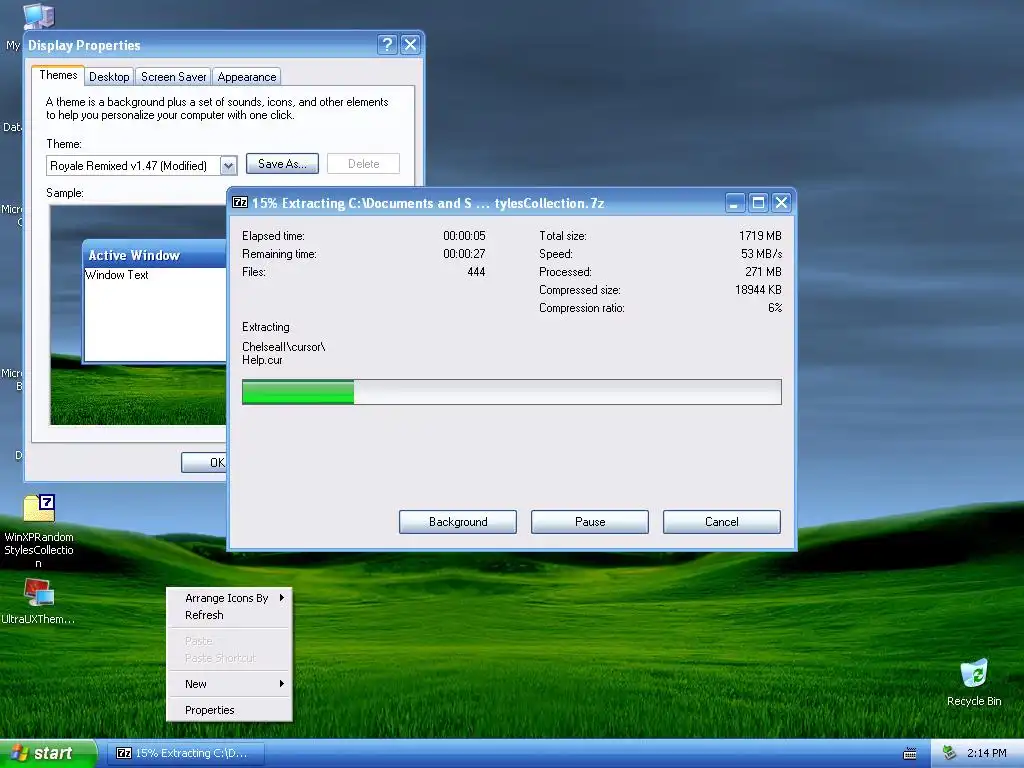Click the Royale Remixed theme combo box
Screen dimensions: 1024x768
[141, 166]
